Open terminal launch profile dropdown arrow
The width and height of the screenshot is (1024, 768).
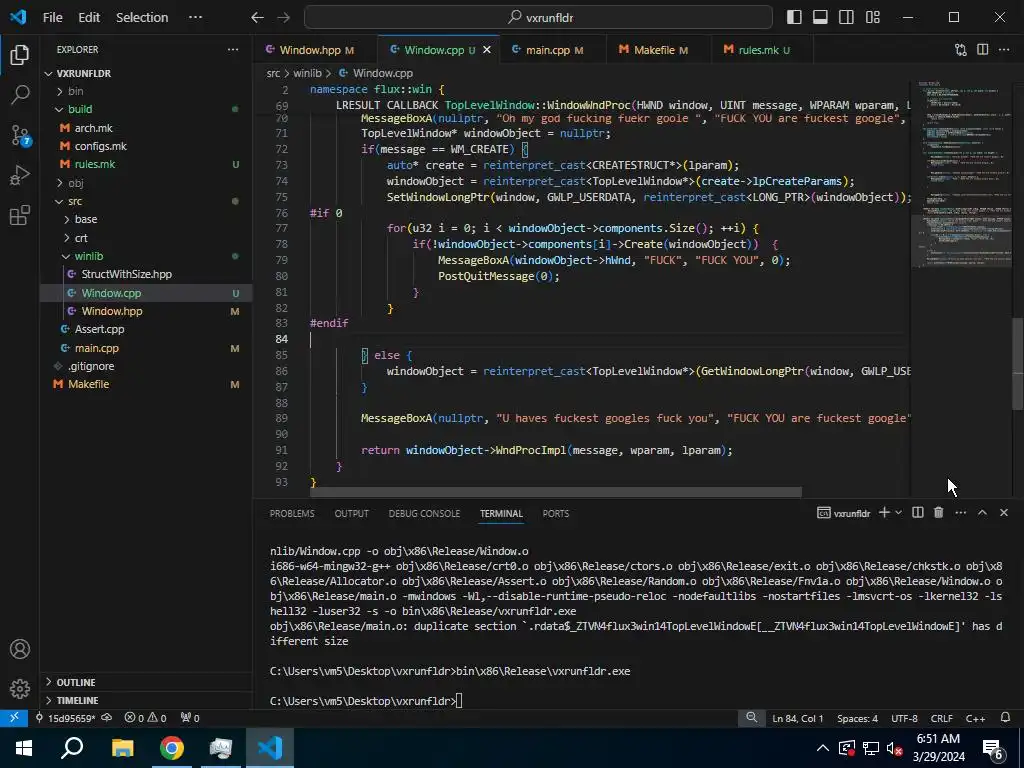(899, 513)
